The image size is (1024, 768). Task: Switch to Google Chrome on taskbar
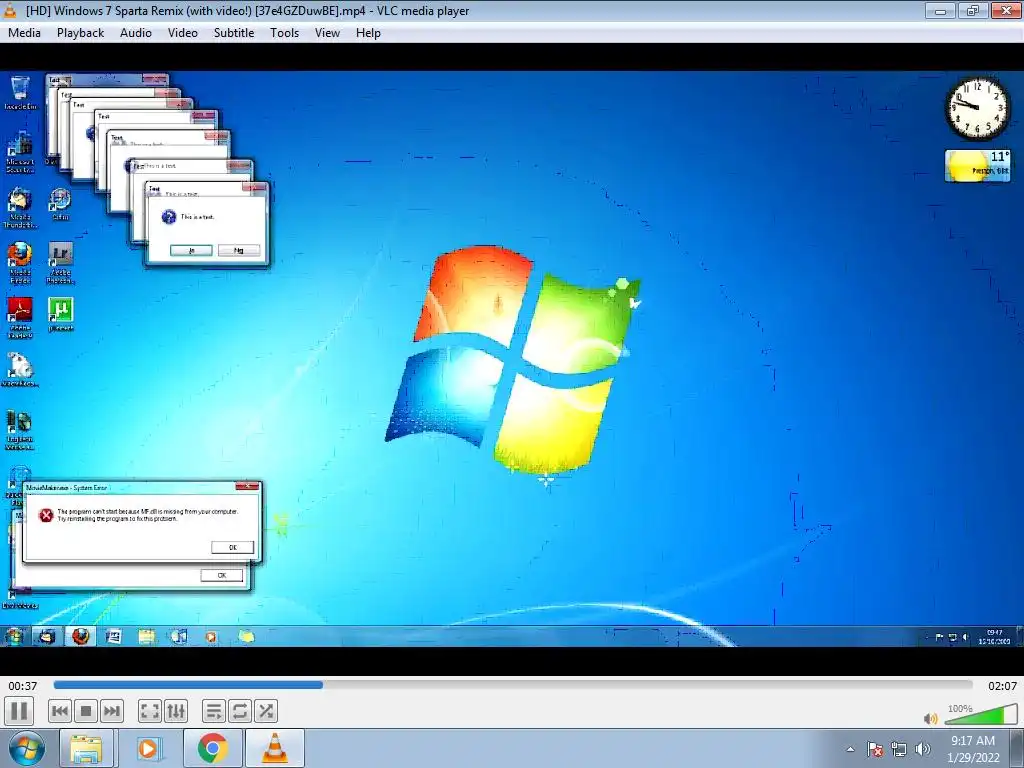(x=213, y=748)
